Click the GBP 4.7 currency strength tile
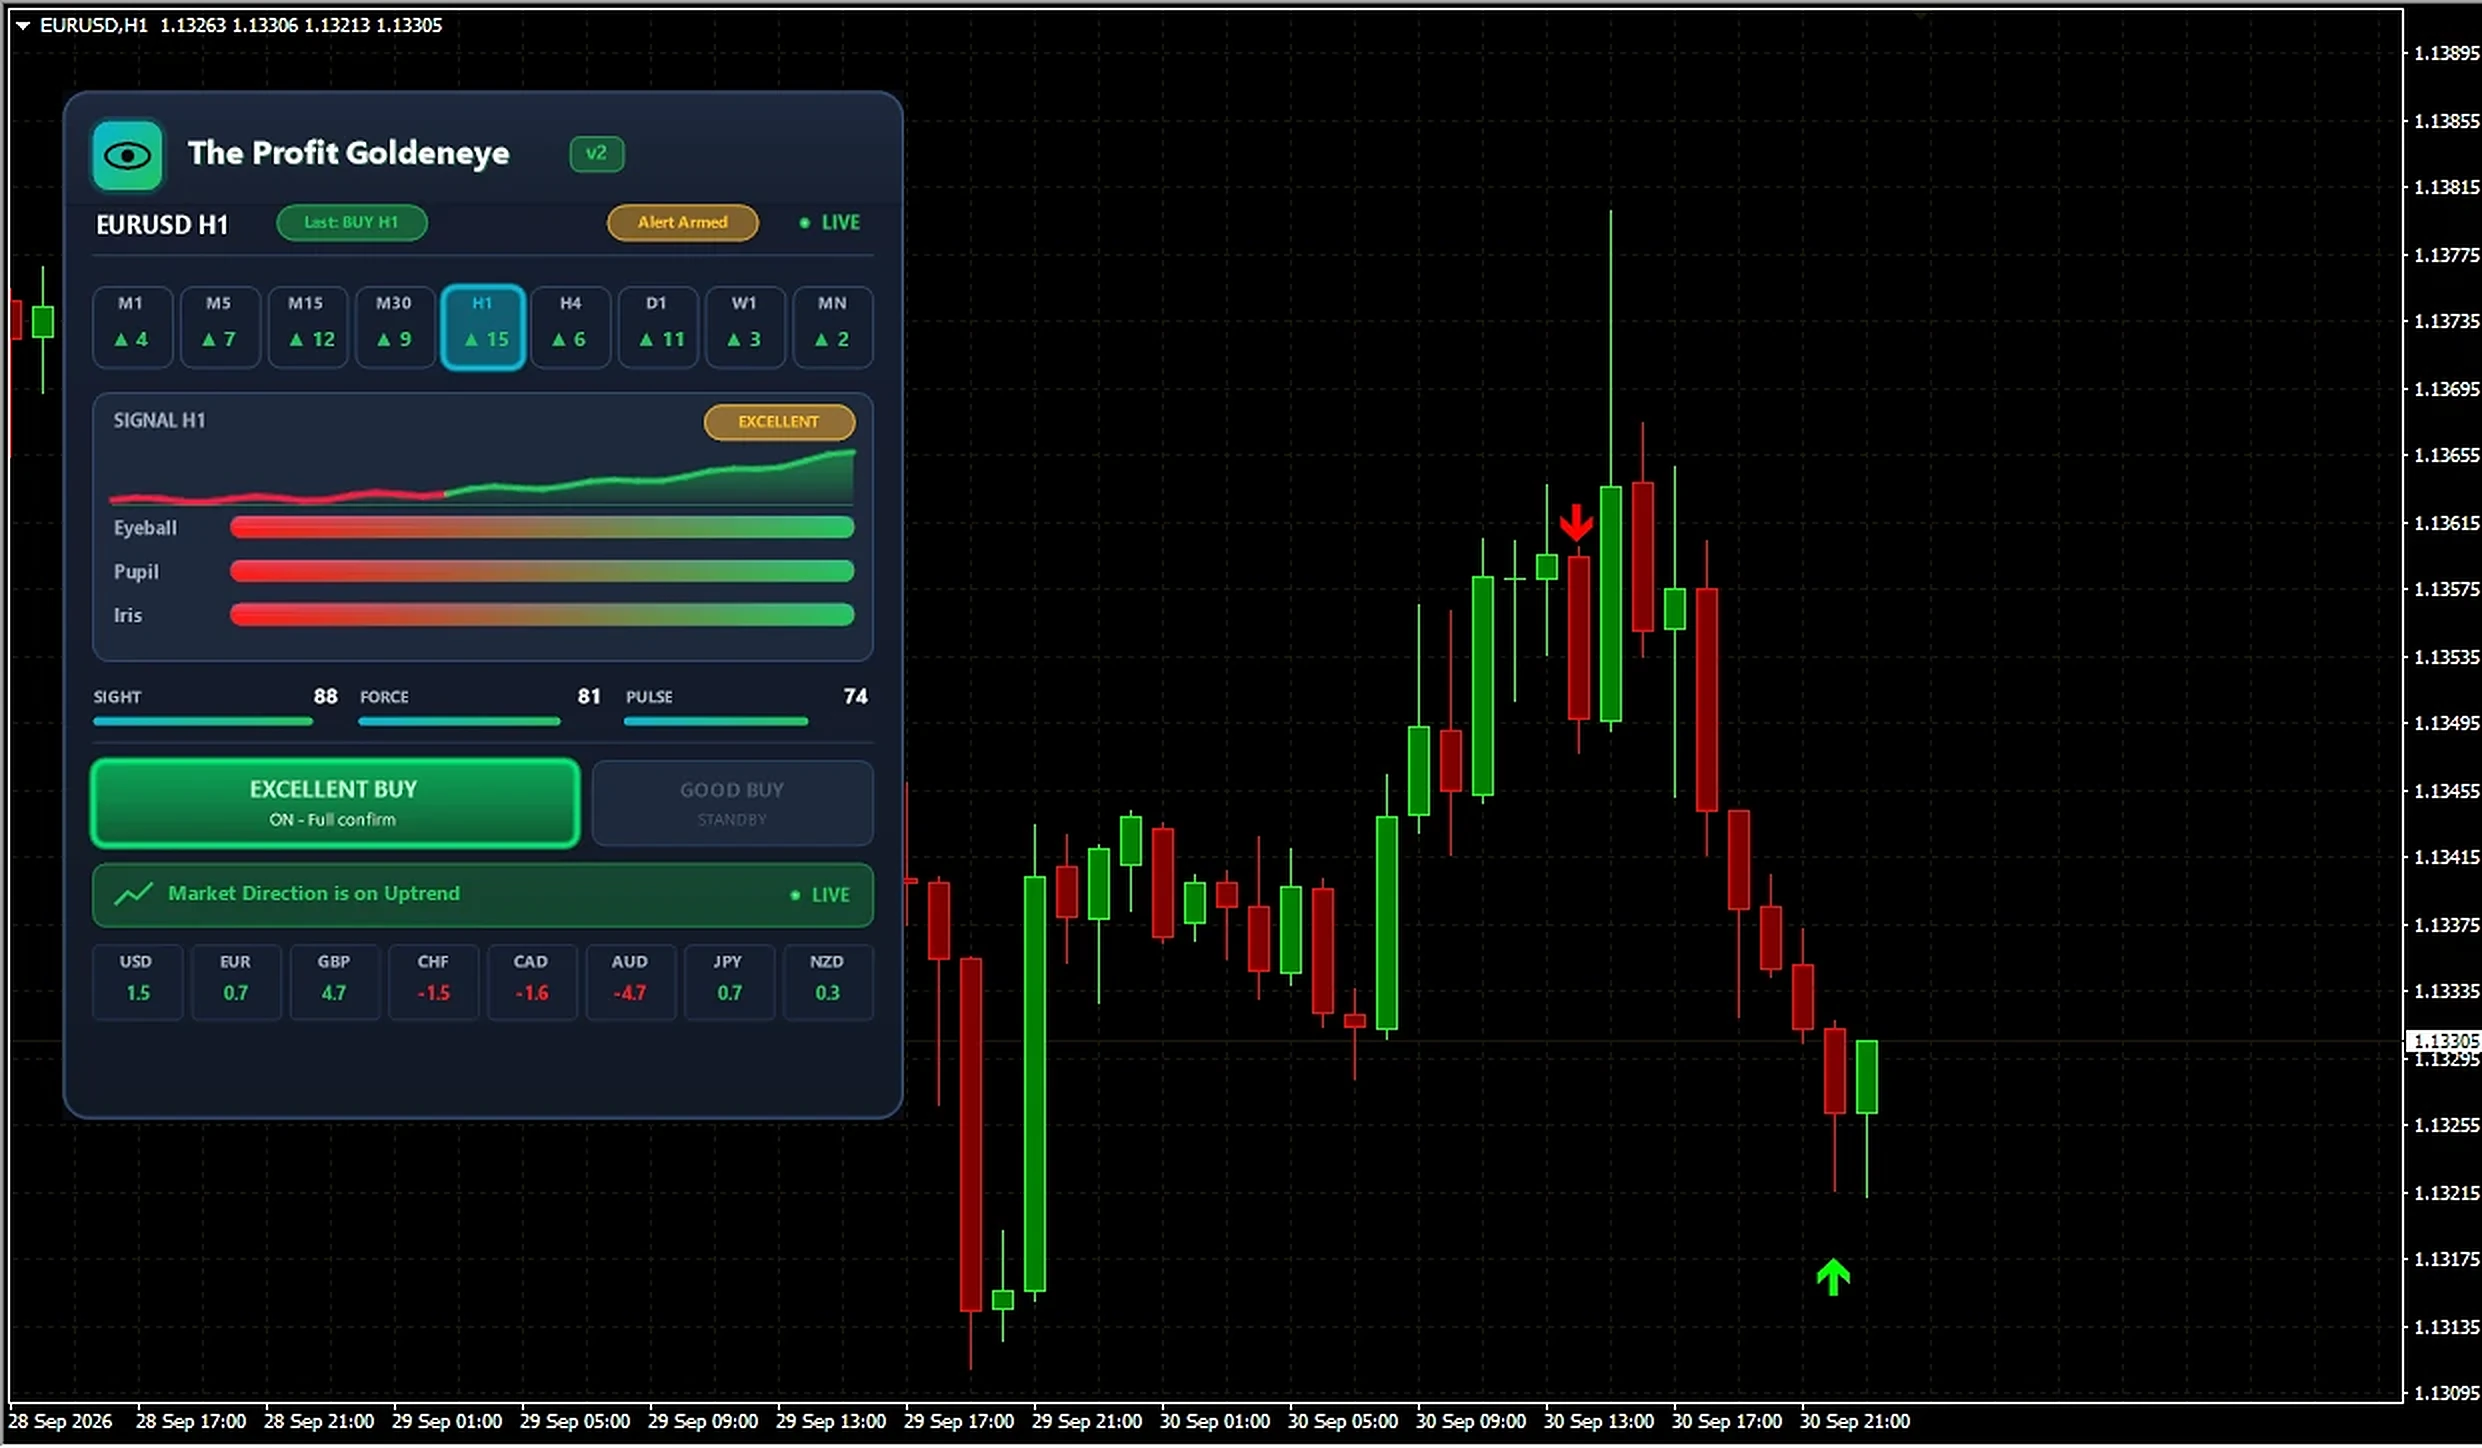Screen dimensions: 2482x1448 tap(334, 982)
